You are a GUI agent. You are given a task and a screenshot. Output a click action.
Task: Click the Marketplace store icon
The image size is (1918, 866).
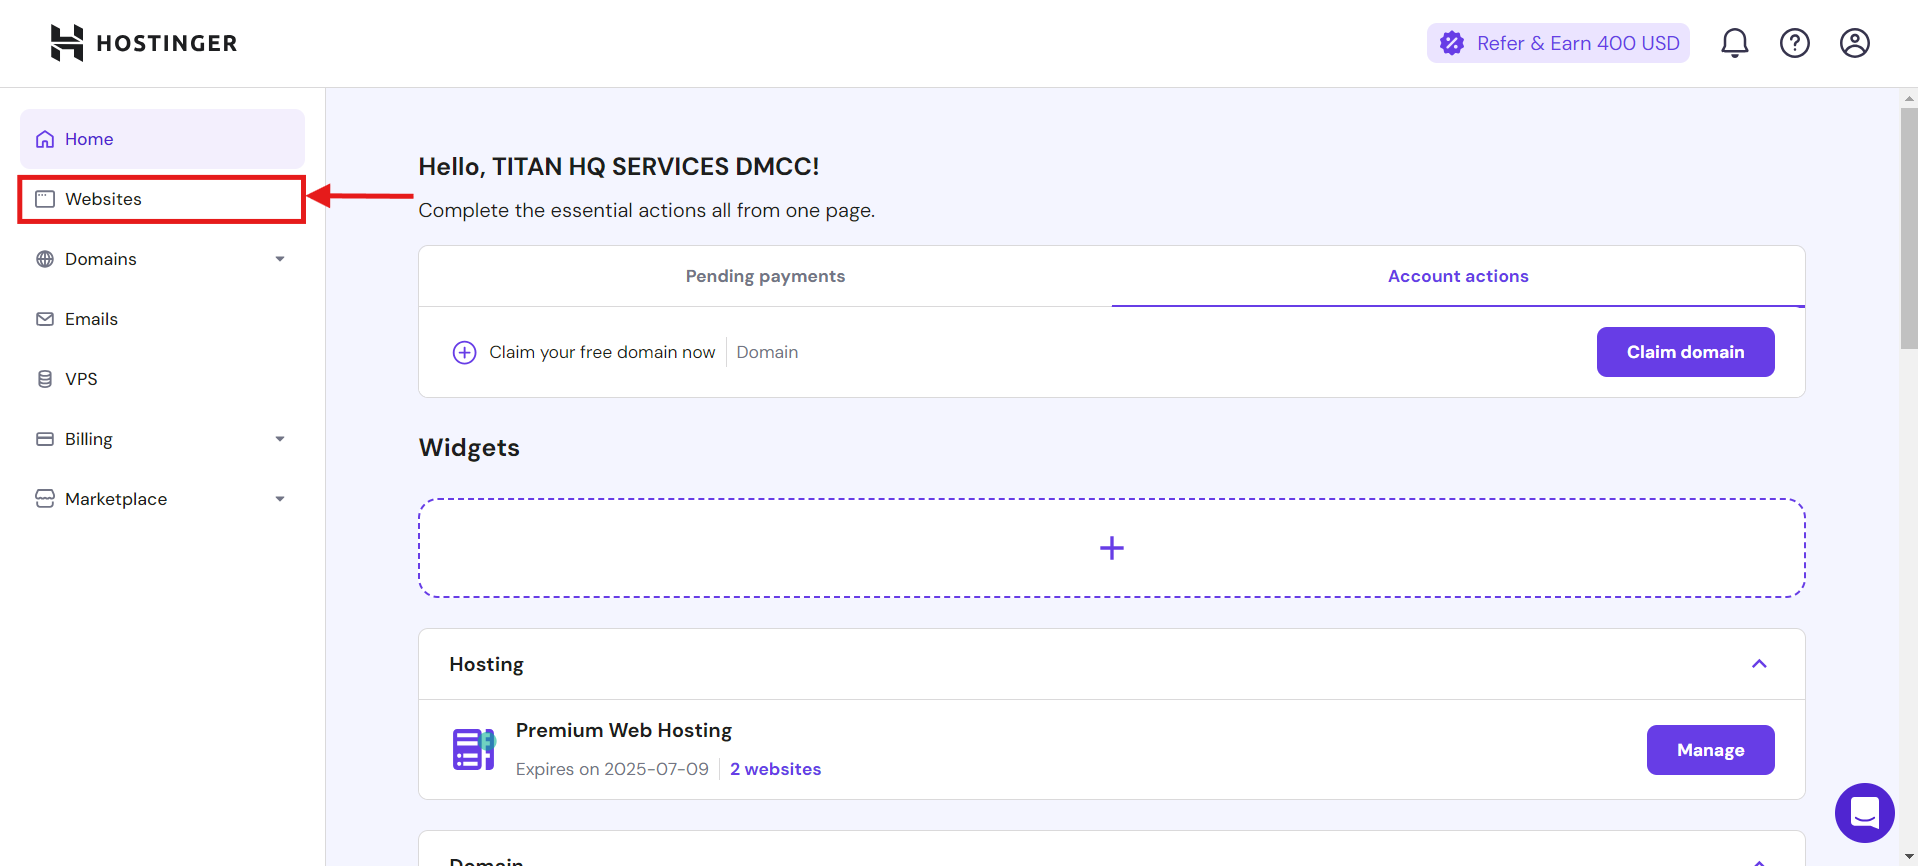pyautogui.click(x=45, y=499)
